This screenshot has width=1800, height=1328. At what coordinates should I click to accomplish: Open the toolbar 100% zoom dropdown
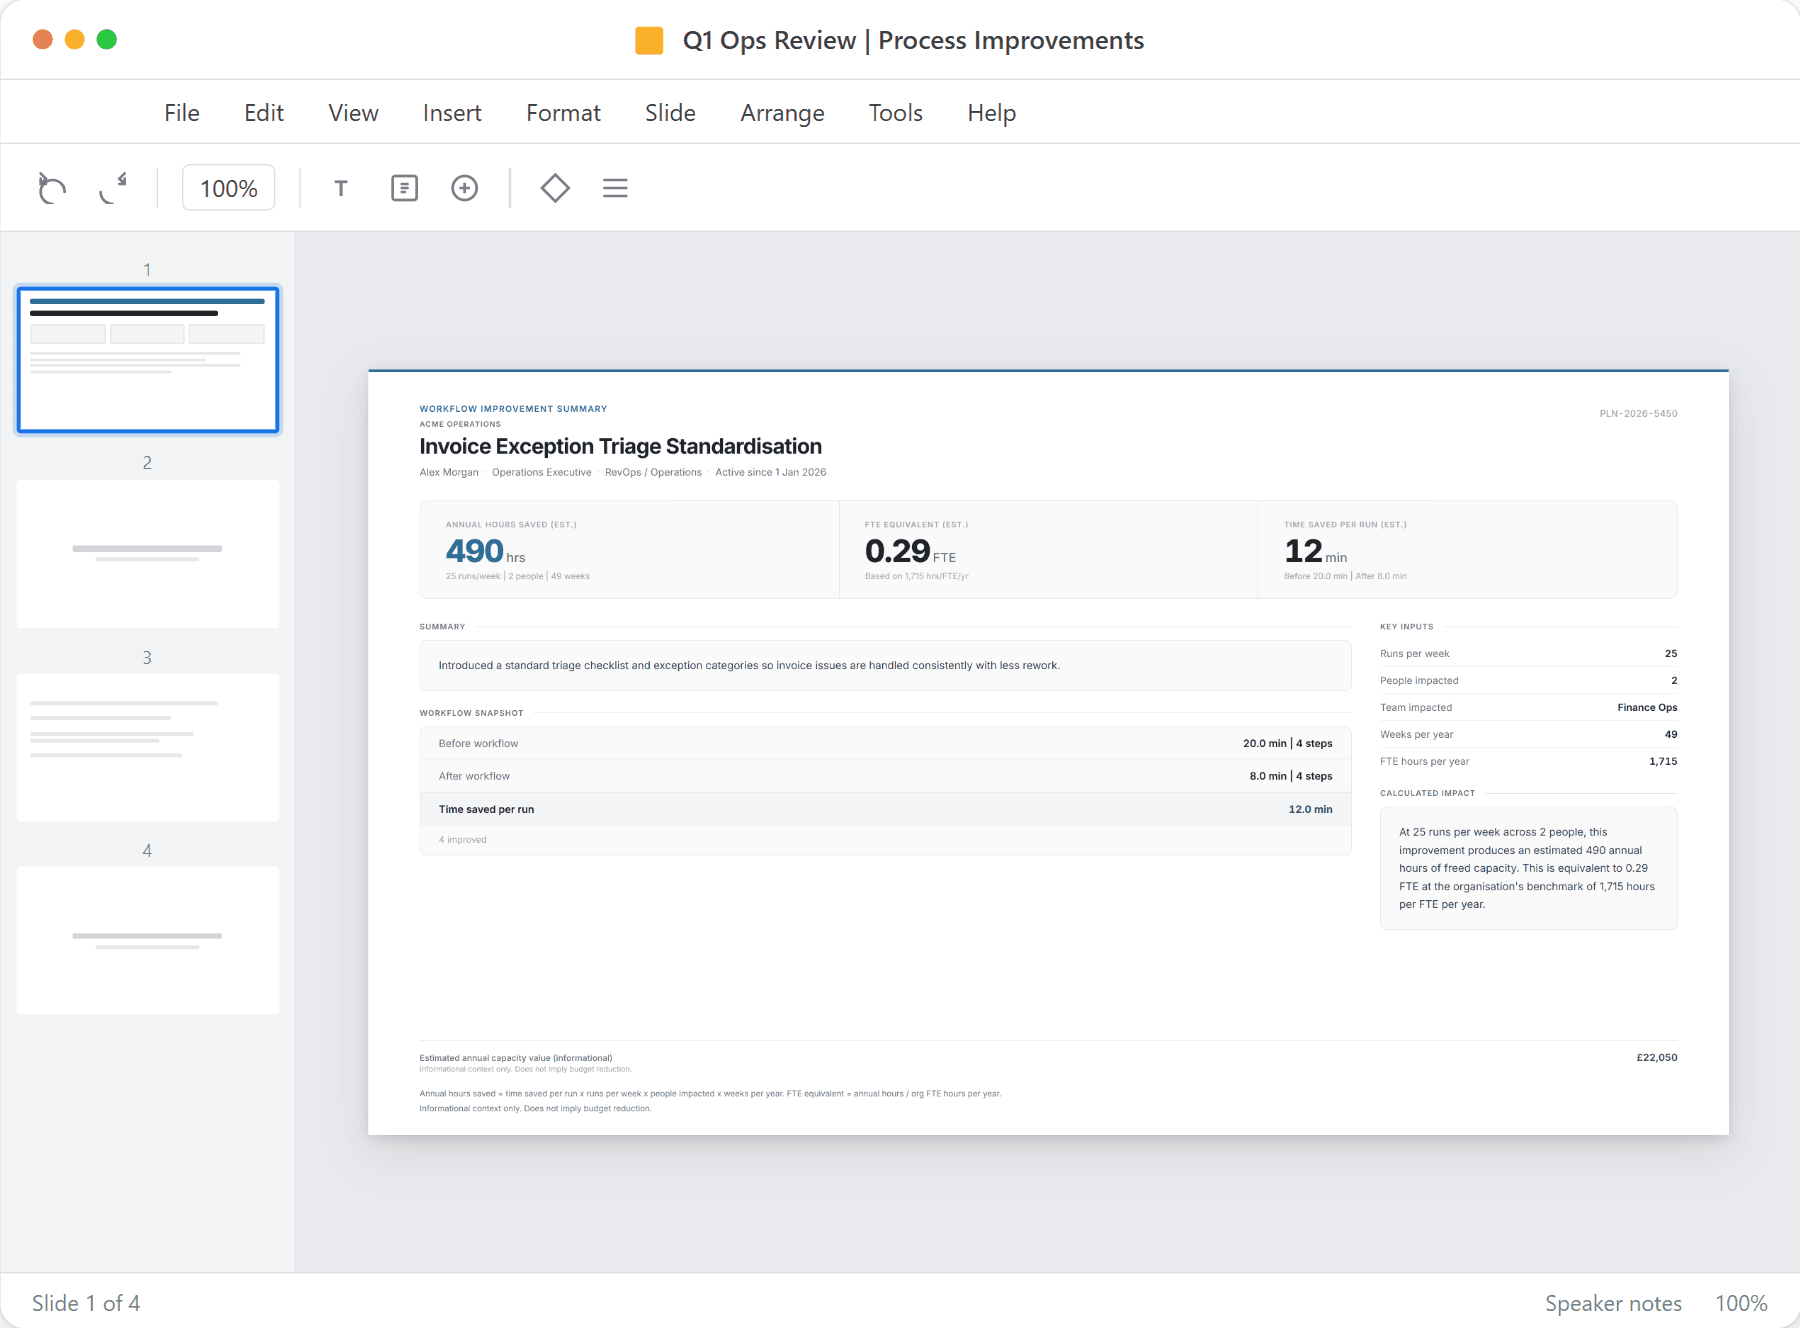coord(229,188)
